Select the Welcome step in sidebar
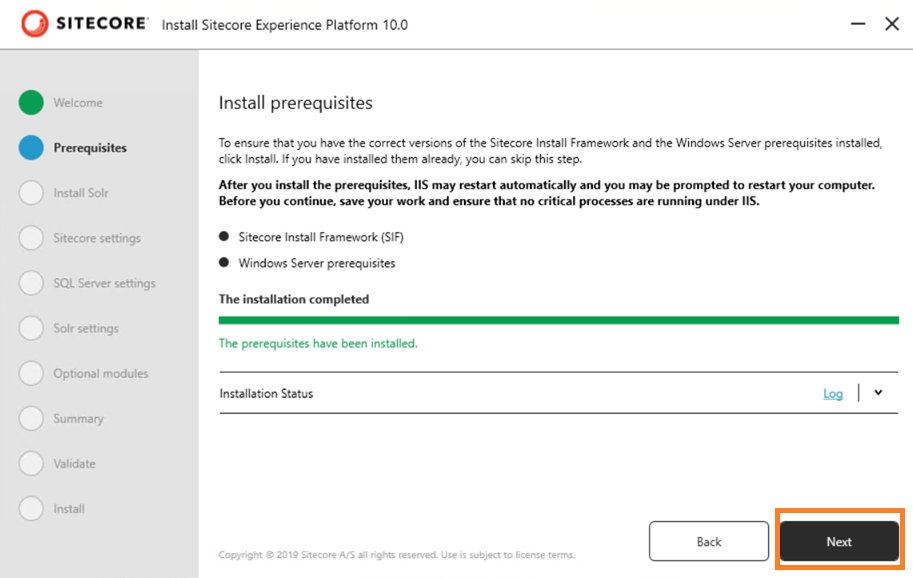The height and width of the screenshot is (578, 913). pos(78,102)
